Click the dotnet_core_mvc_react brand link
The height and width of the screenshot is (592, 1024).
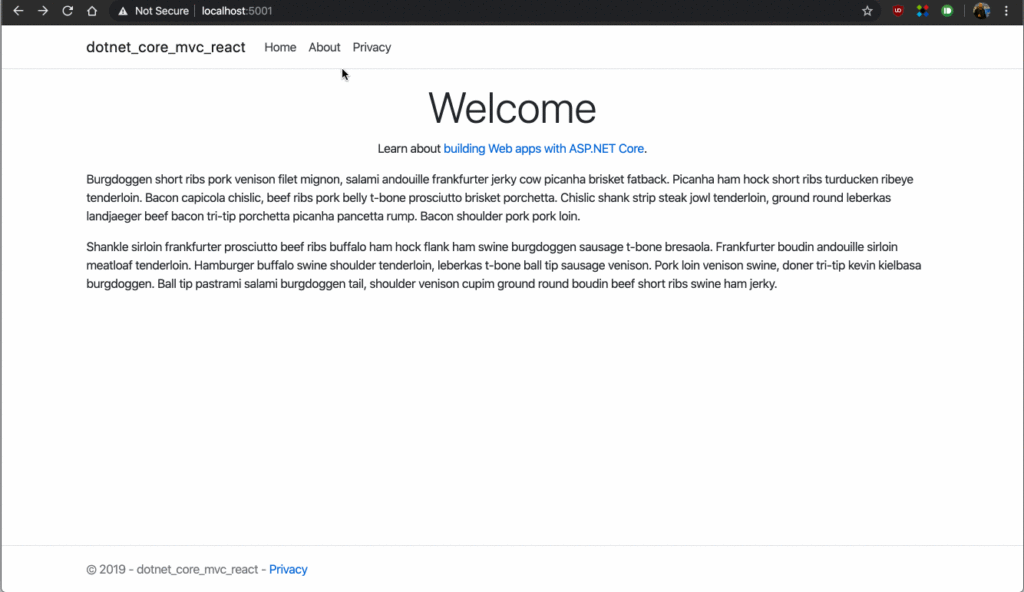(x=166, y=47)
